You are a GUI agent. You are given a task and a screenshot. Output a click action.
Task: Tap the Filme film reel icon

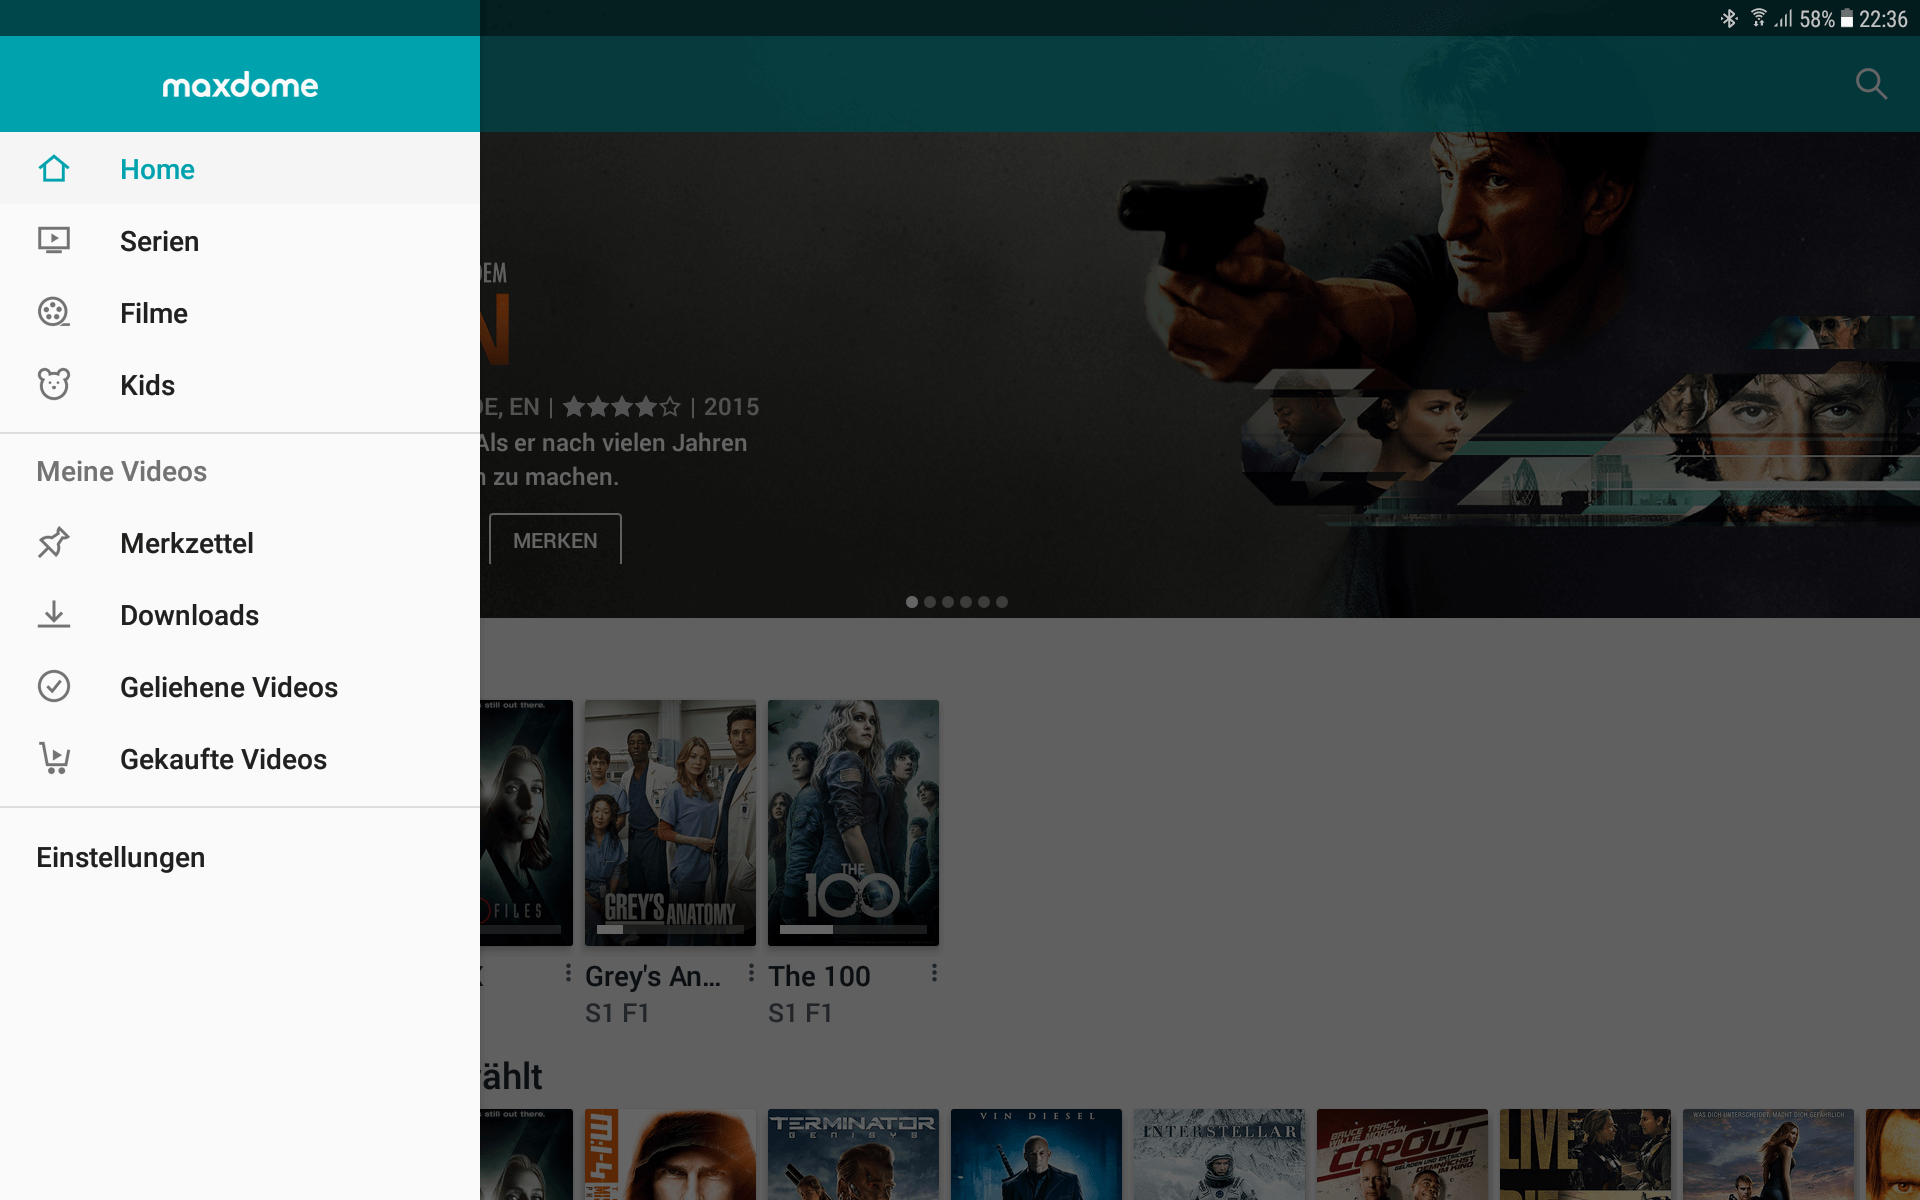(x=54, y=313)
